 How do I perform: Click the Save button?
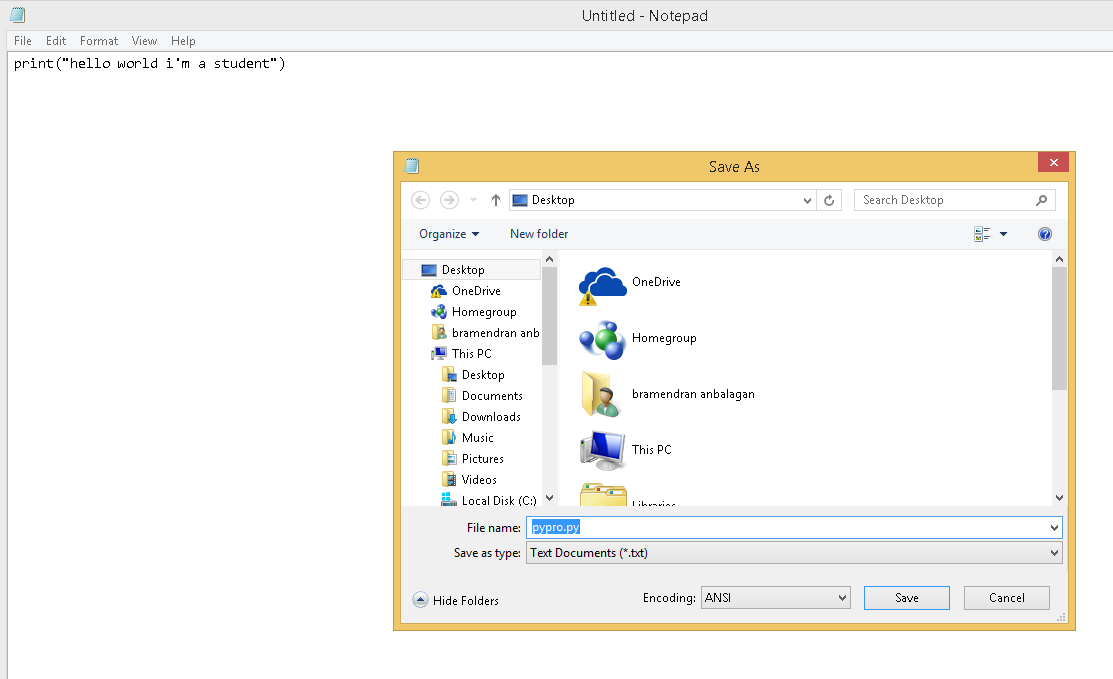coord(906,598)
